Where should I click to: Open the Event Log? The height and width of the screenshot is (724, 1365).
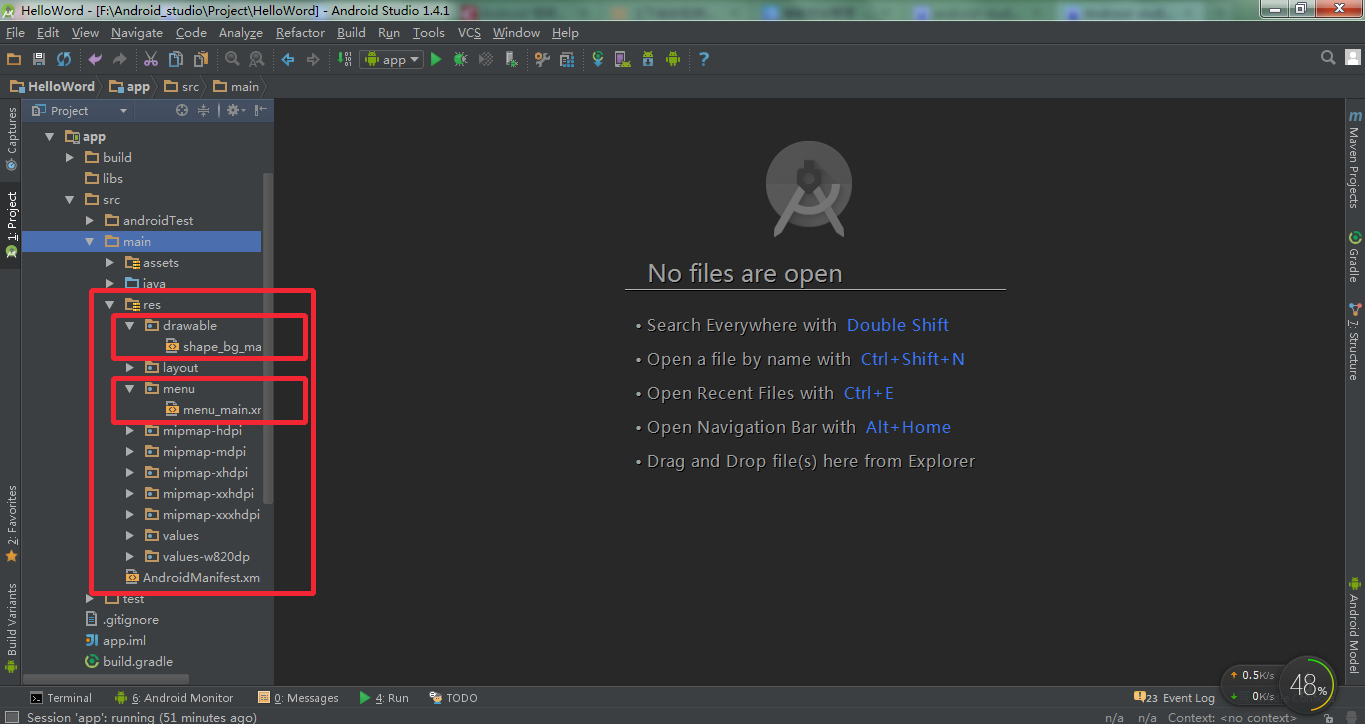(1175, 698)
